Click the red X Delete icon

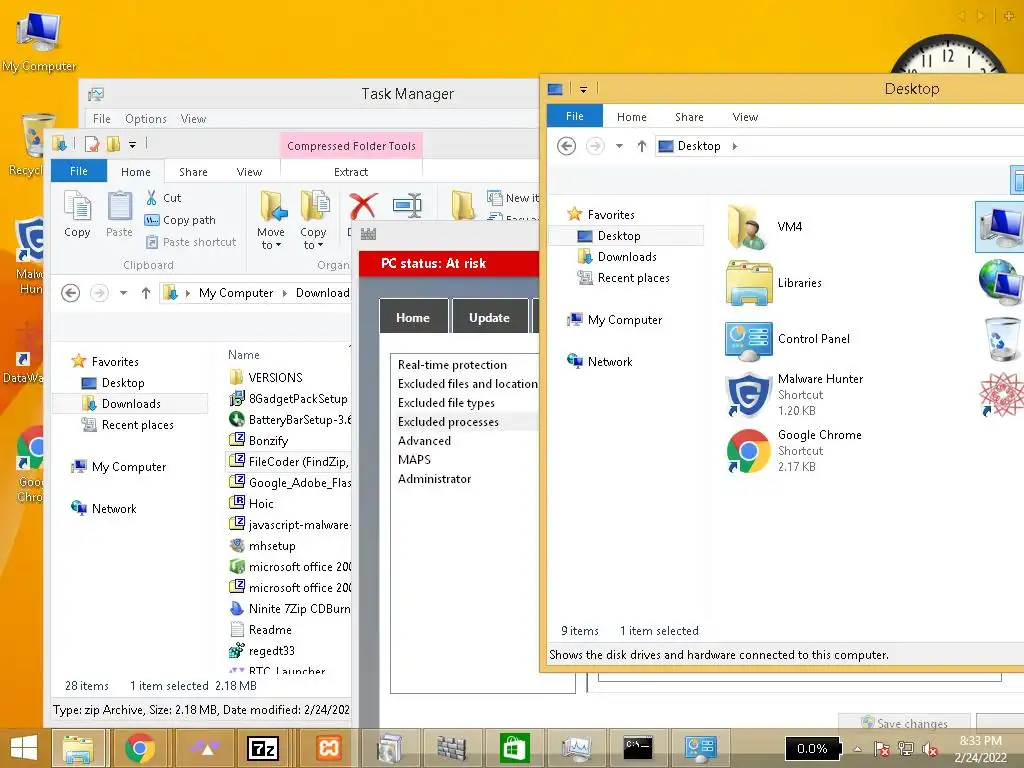pos(363,206)
